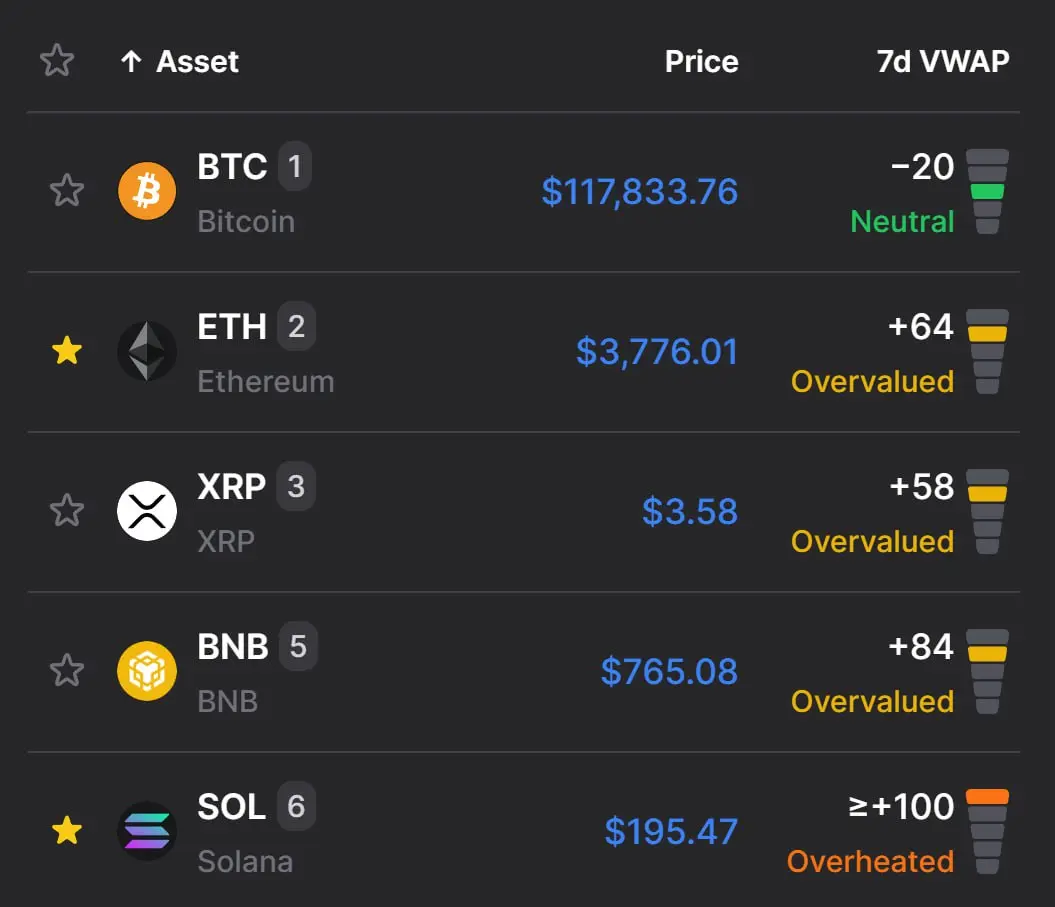
Task: Click the Ethereum diamond logo icon
Action: point(147,351)
